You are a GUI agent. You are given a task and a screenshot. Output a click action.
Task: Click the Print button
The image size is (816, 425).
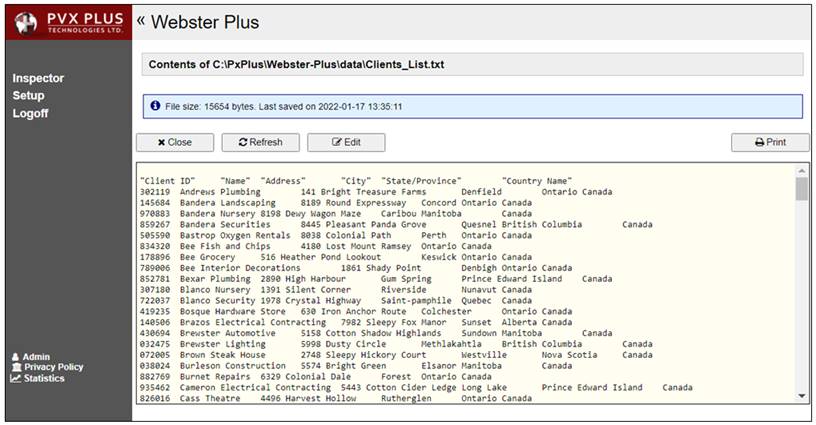point(770,143)
